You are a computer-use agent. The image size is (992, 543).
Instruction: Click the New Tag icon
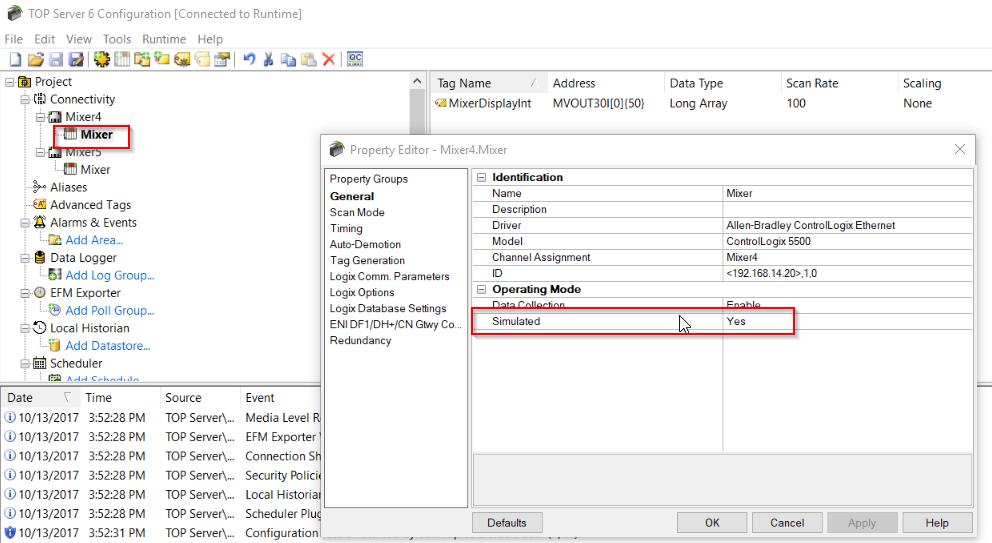[x=162, y=59]
